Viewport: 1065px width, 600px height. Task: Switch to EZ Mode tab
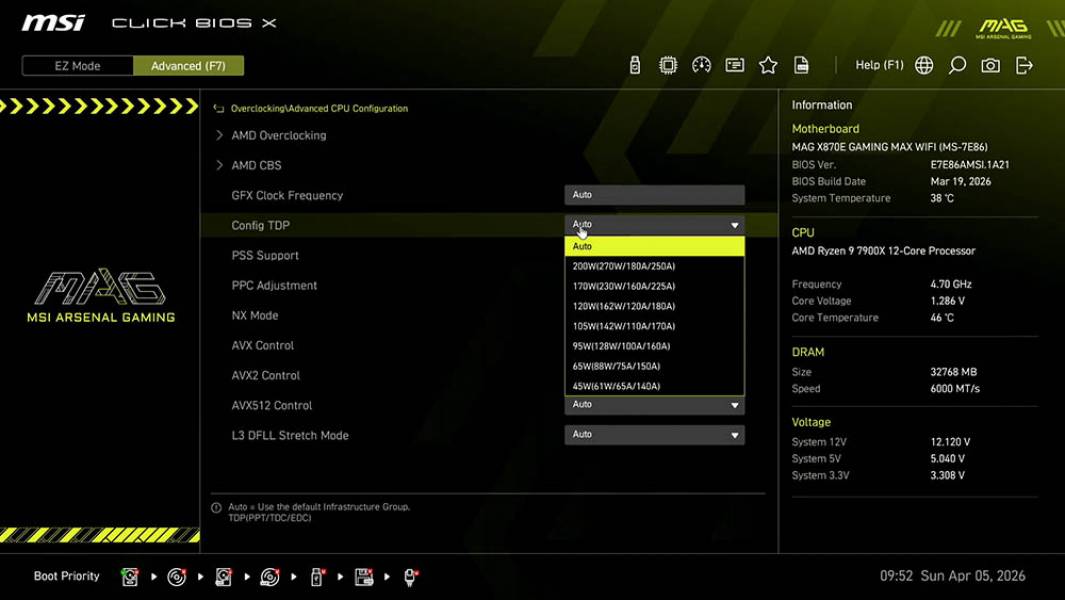[x=76, y=65]
